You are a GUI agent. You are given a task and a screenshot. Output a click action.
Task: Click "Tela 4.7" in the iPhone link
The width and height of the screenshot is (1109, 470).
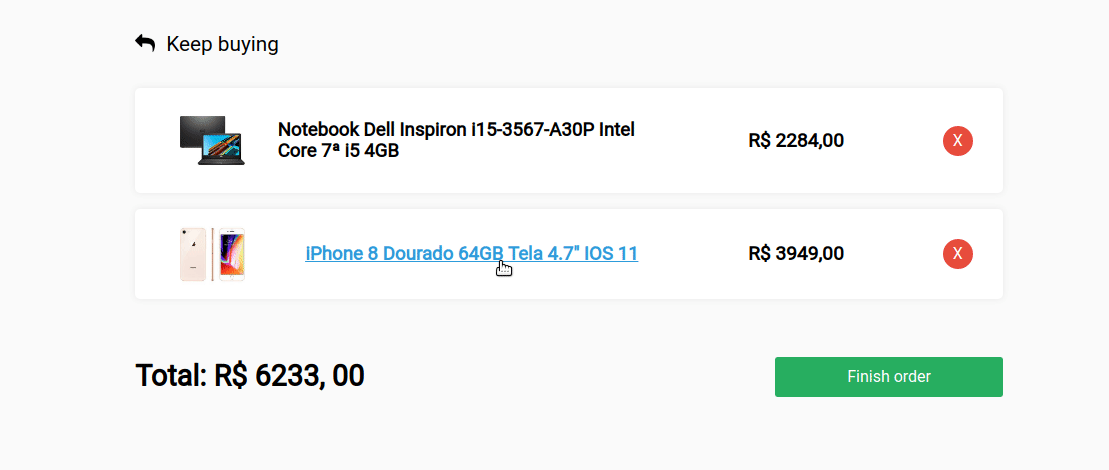click(544, 254)
